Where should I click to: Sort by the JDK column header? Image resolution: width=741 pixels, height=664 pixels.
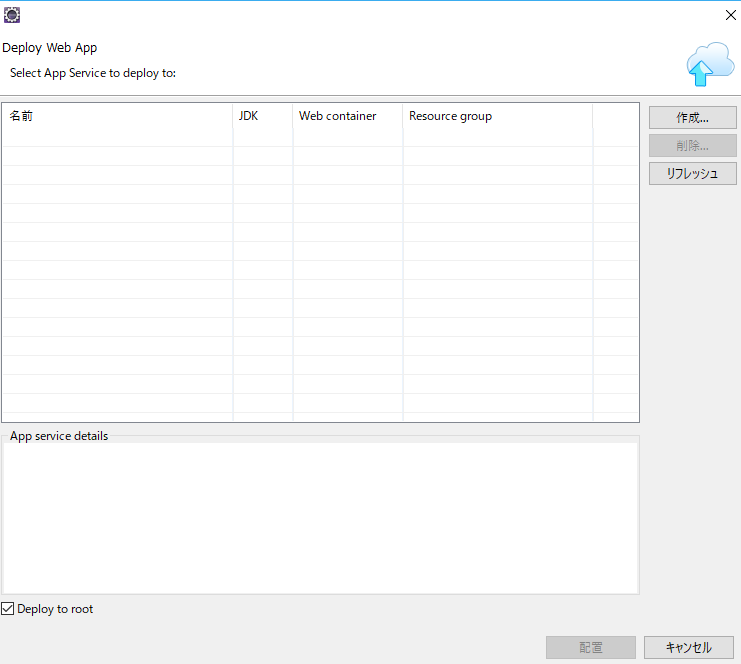coord(263,116)
